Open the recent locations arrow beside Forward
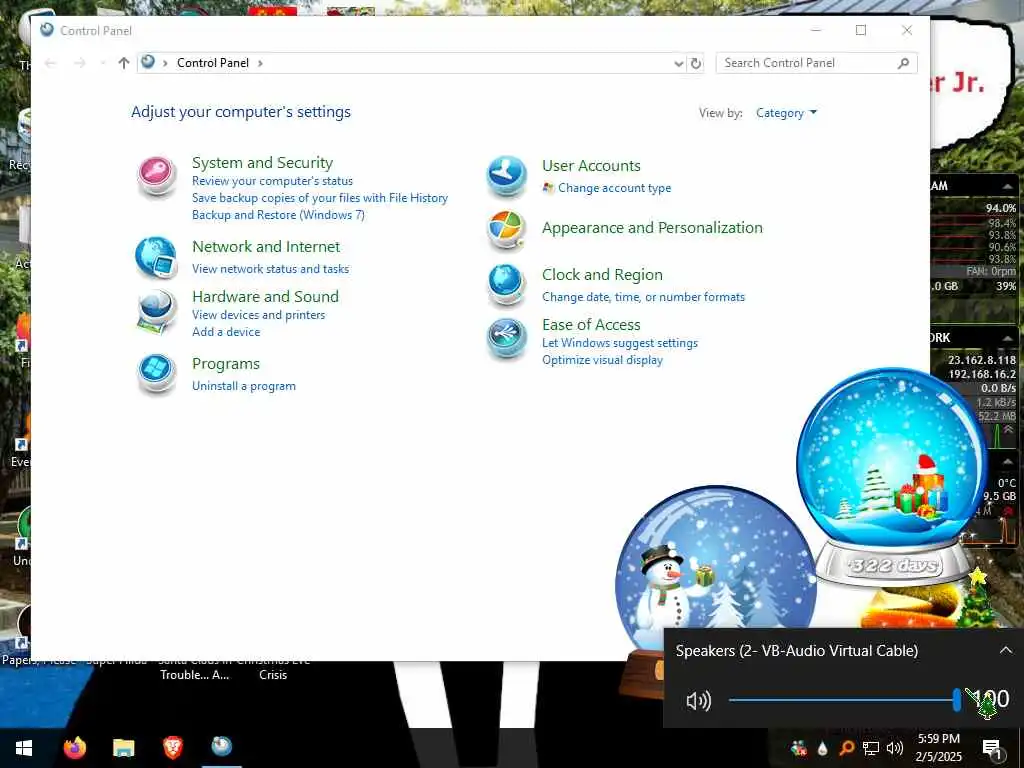 coord(103,63)
